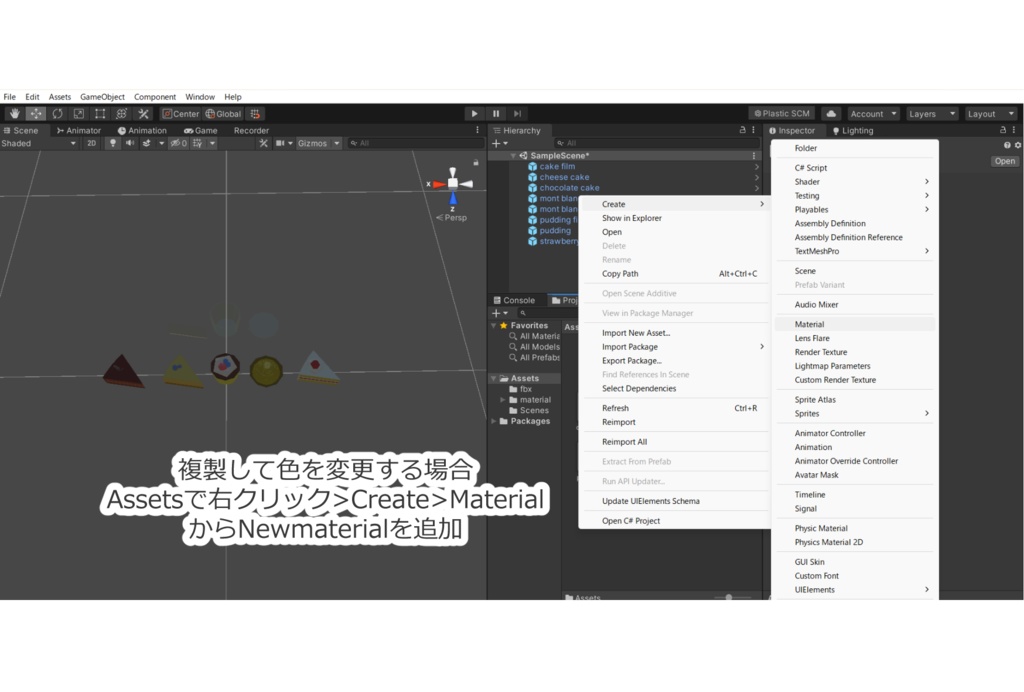Click the Open button in Inspector

tap(1004, 161)
